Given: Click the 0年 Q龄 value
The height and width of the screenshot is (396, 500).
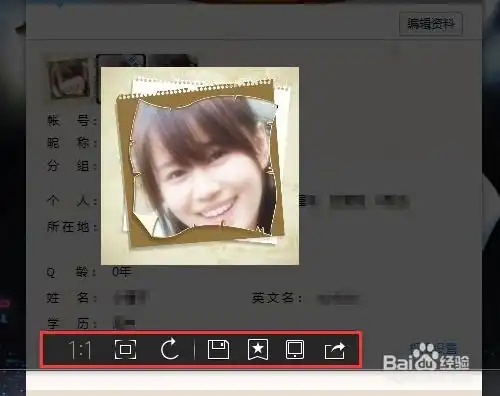Looking at the screenshot, I should (121, 272).
